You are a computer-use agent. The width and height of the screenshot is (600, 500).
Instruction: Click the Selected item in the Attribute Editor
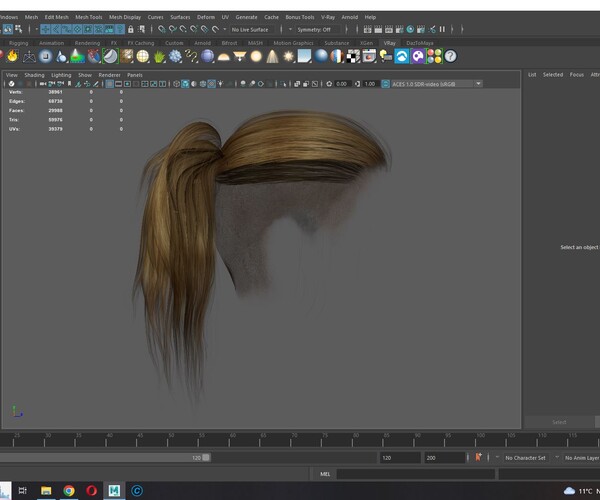(x=553, y=75)
